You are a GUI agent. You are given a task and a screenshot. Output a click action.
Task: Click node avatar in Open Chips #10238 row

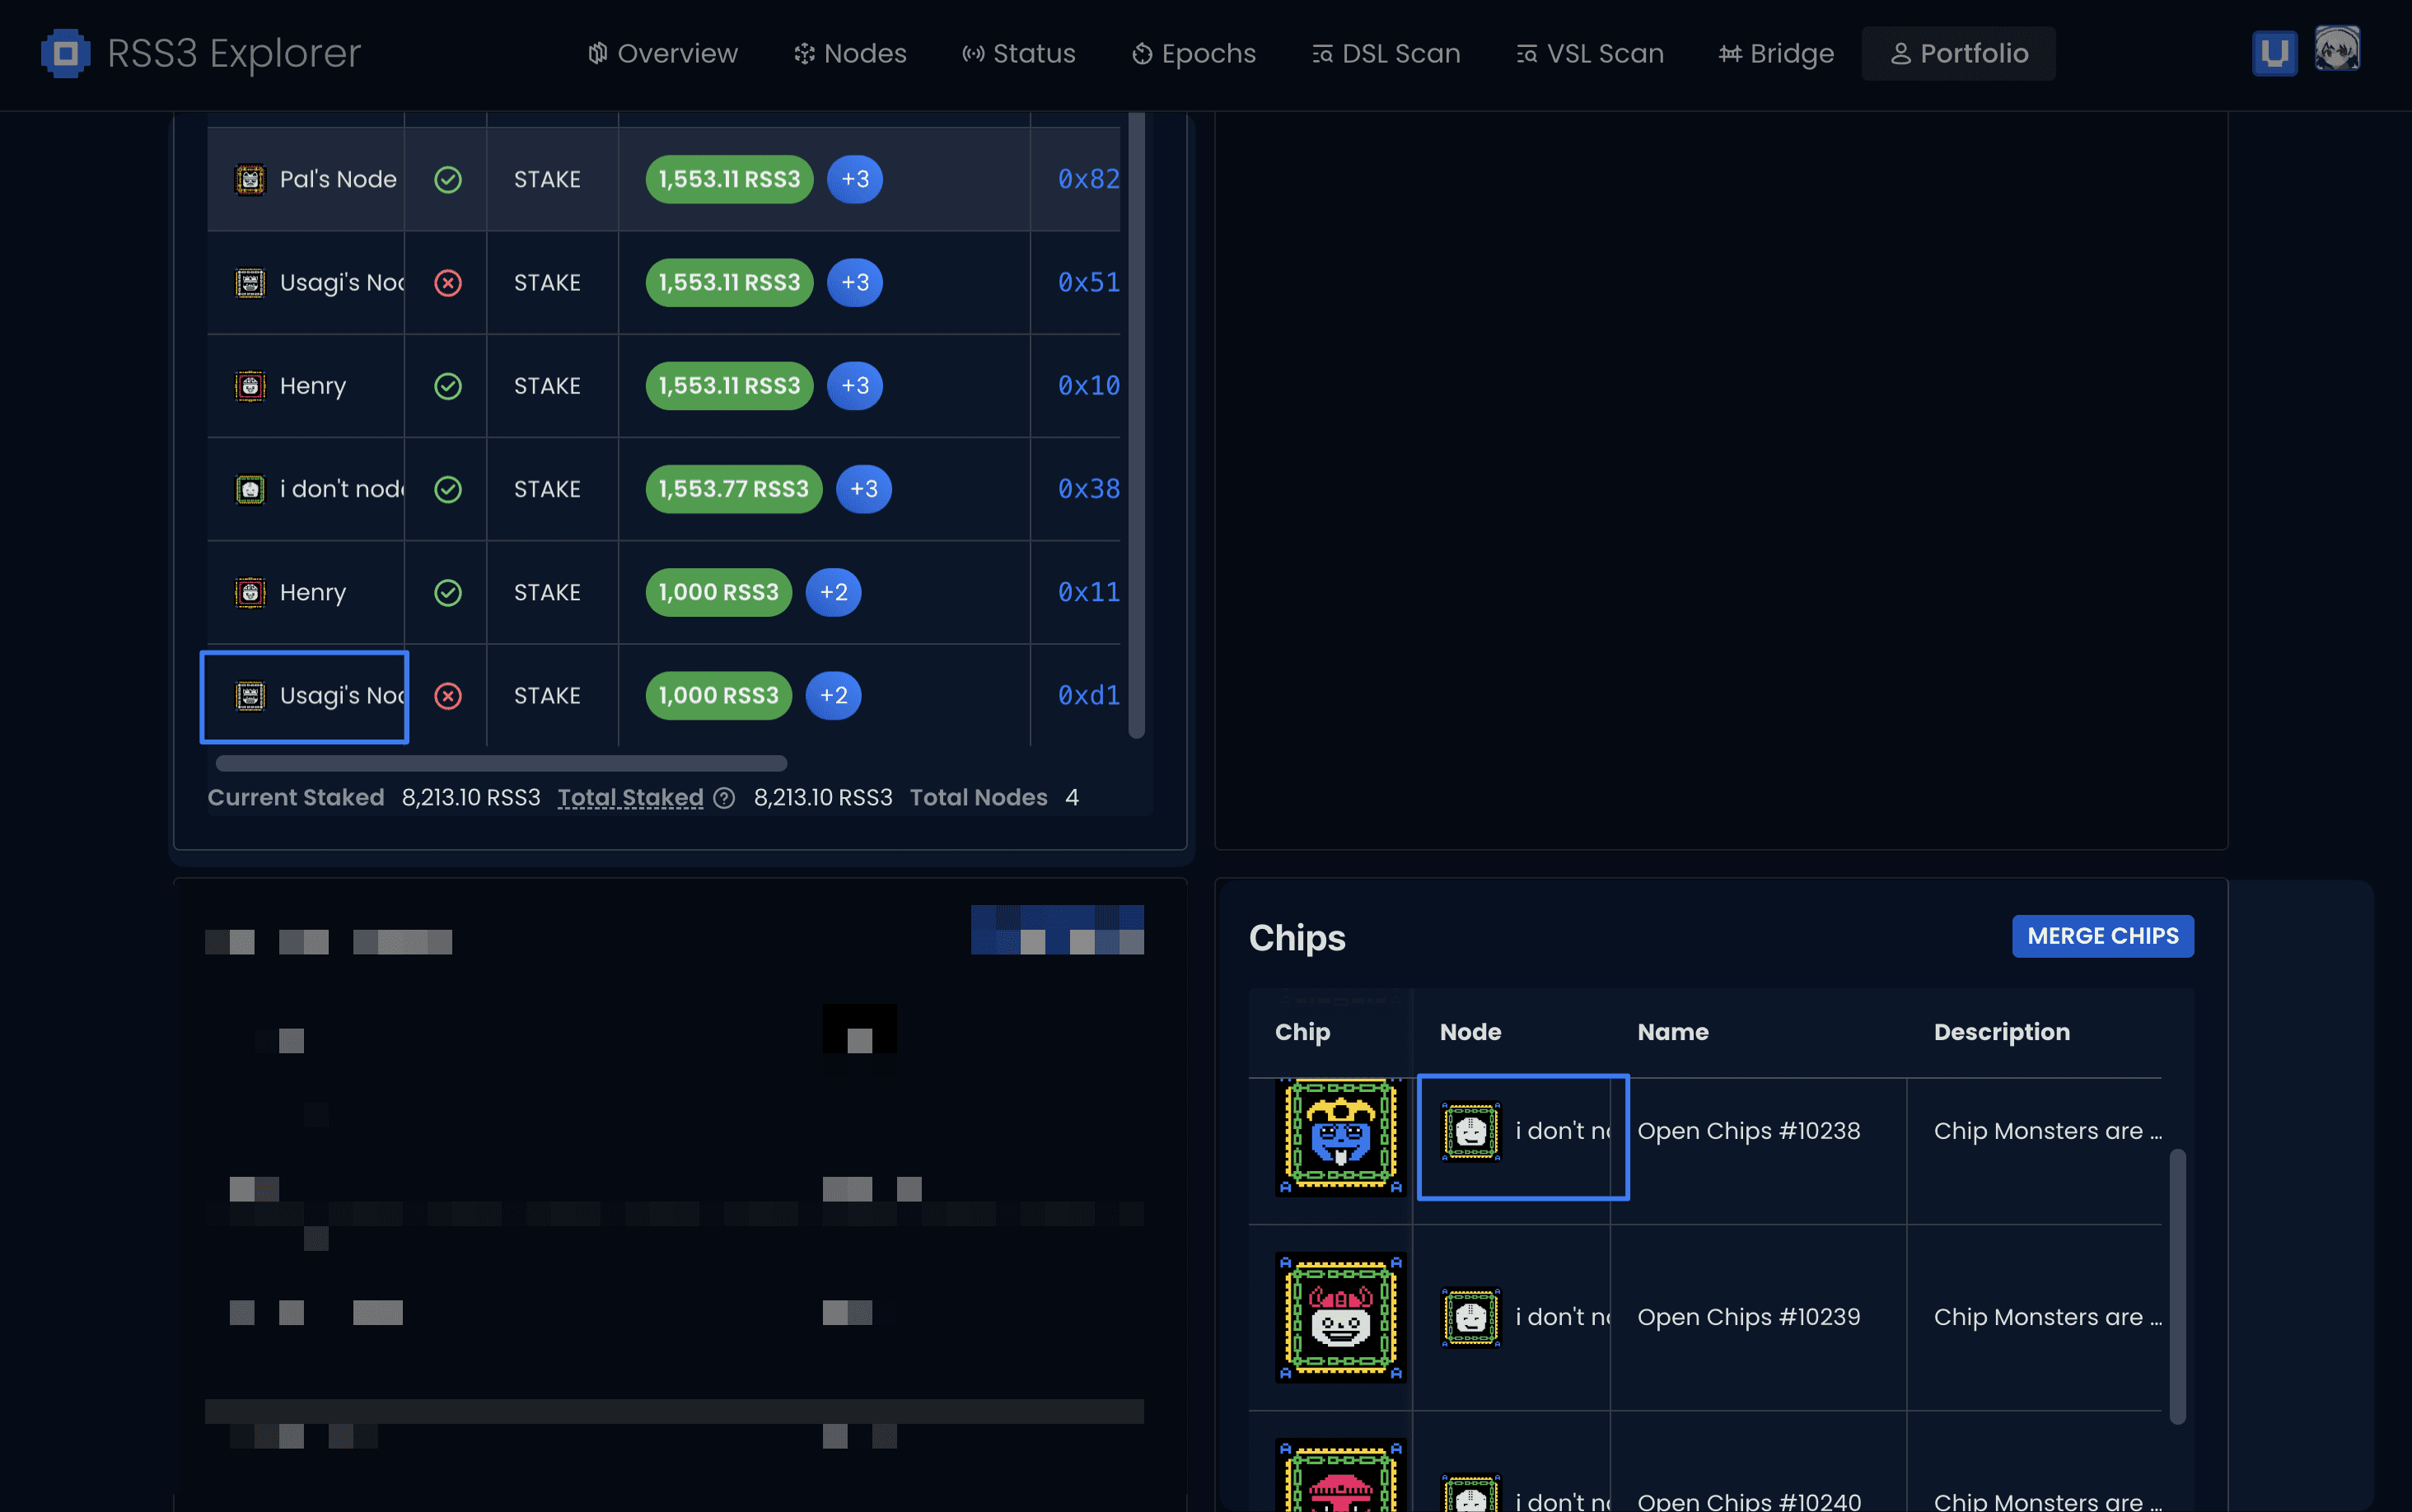pyautogui.click(x=1471, y=1132)
